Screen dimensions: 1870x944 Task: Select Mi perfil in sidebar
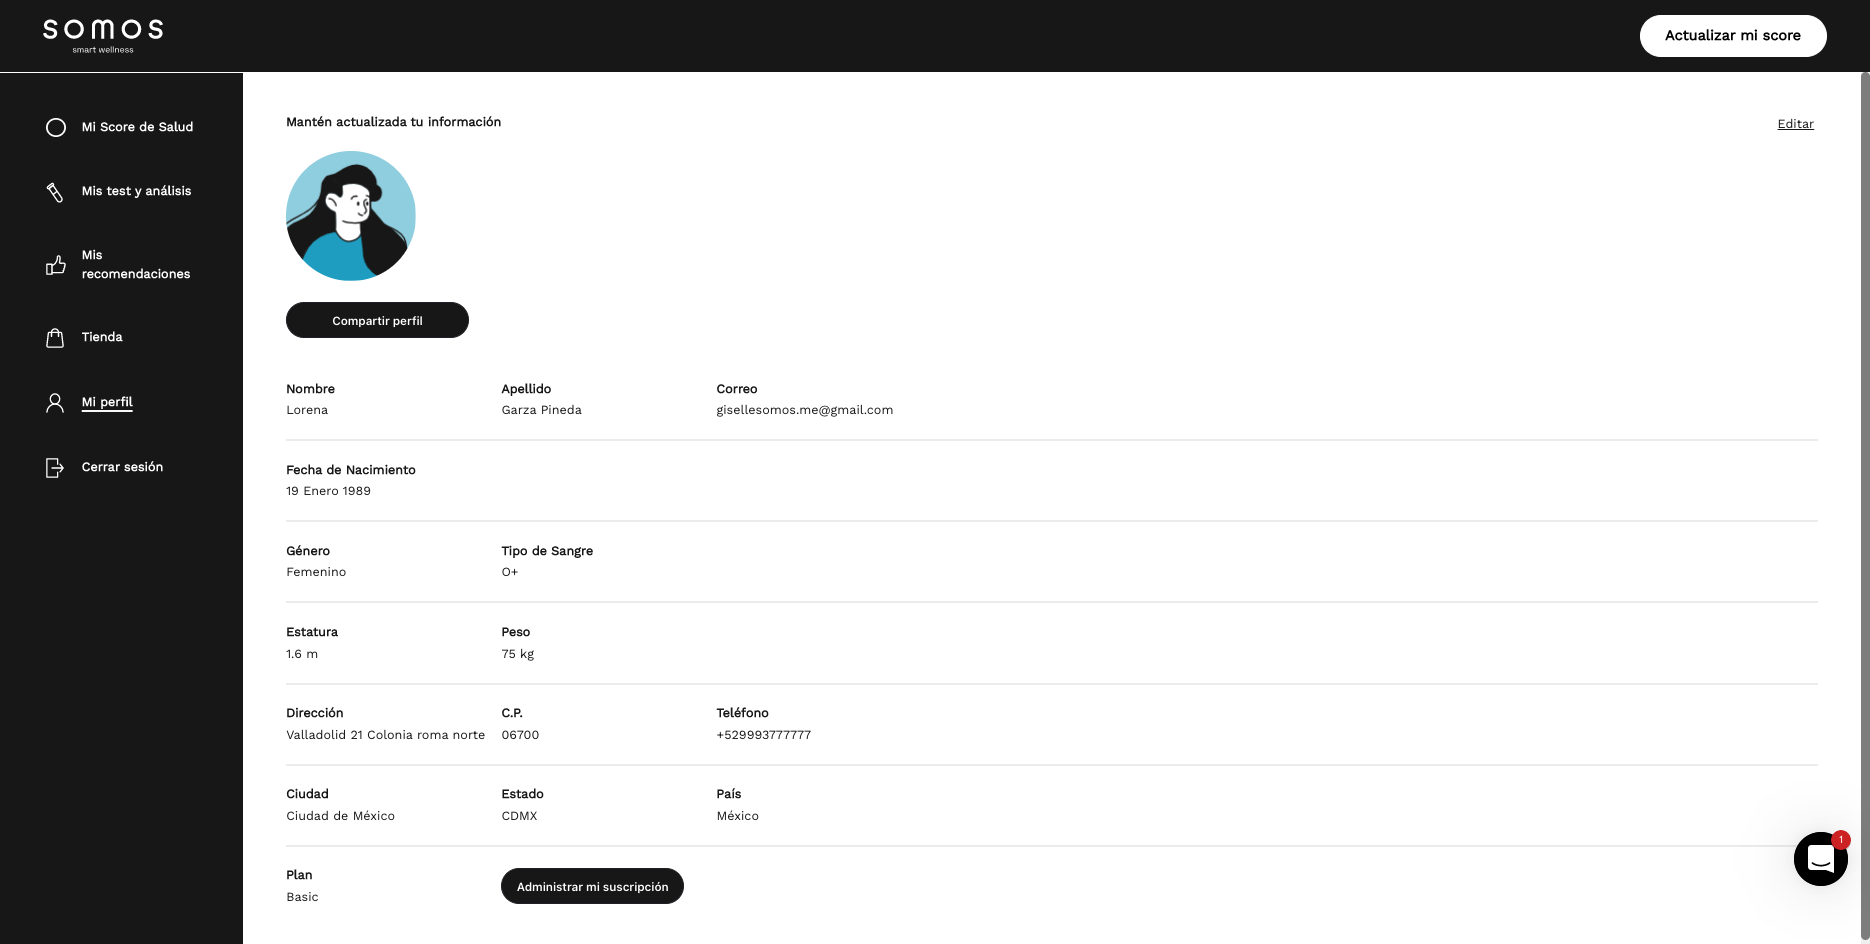click(x=107, y=402)
